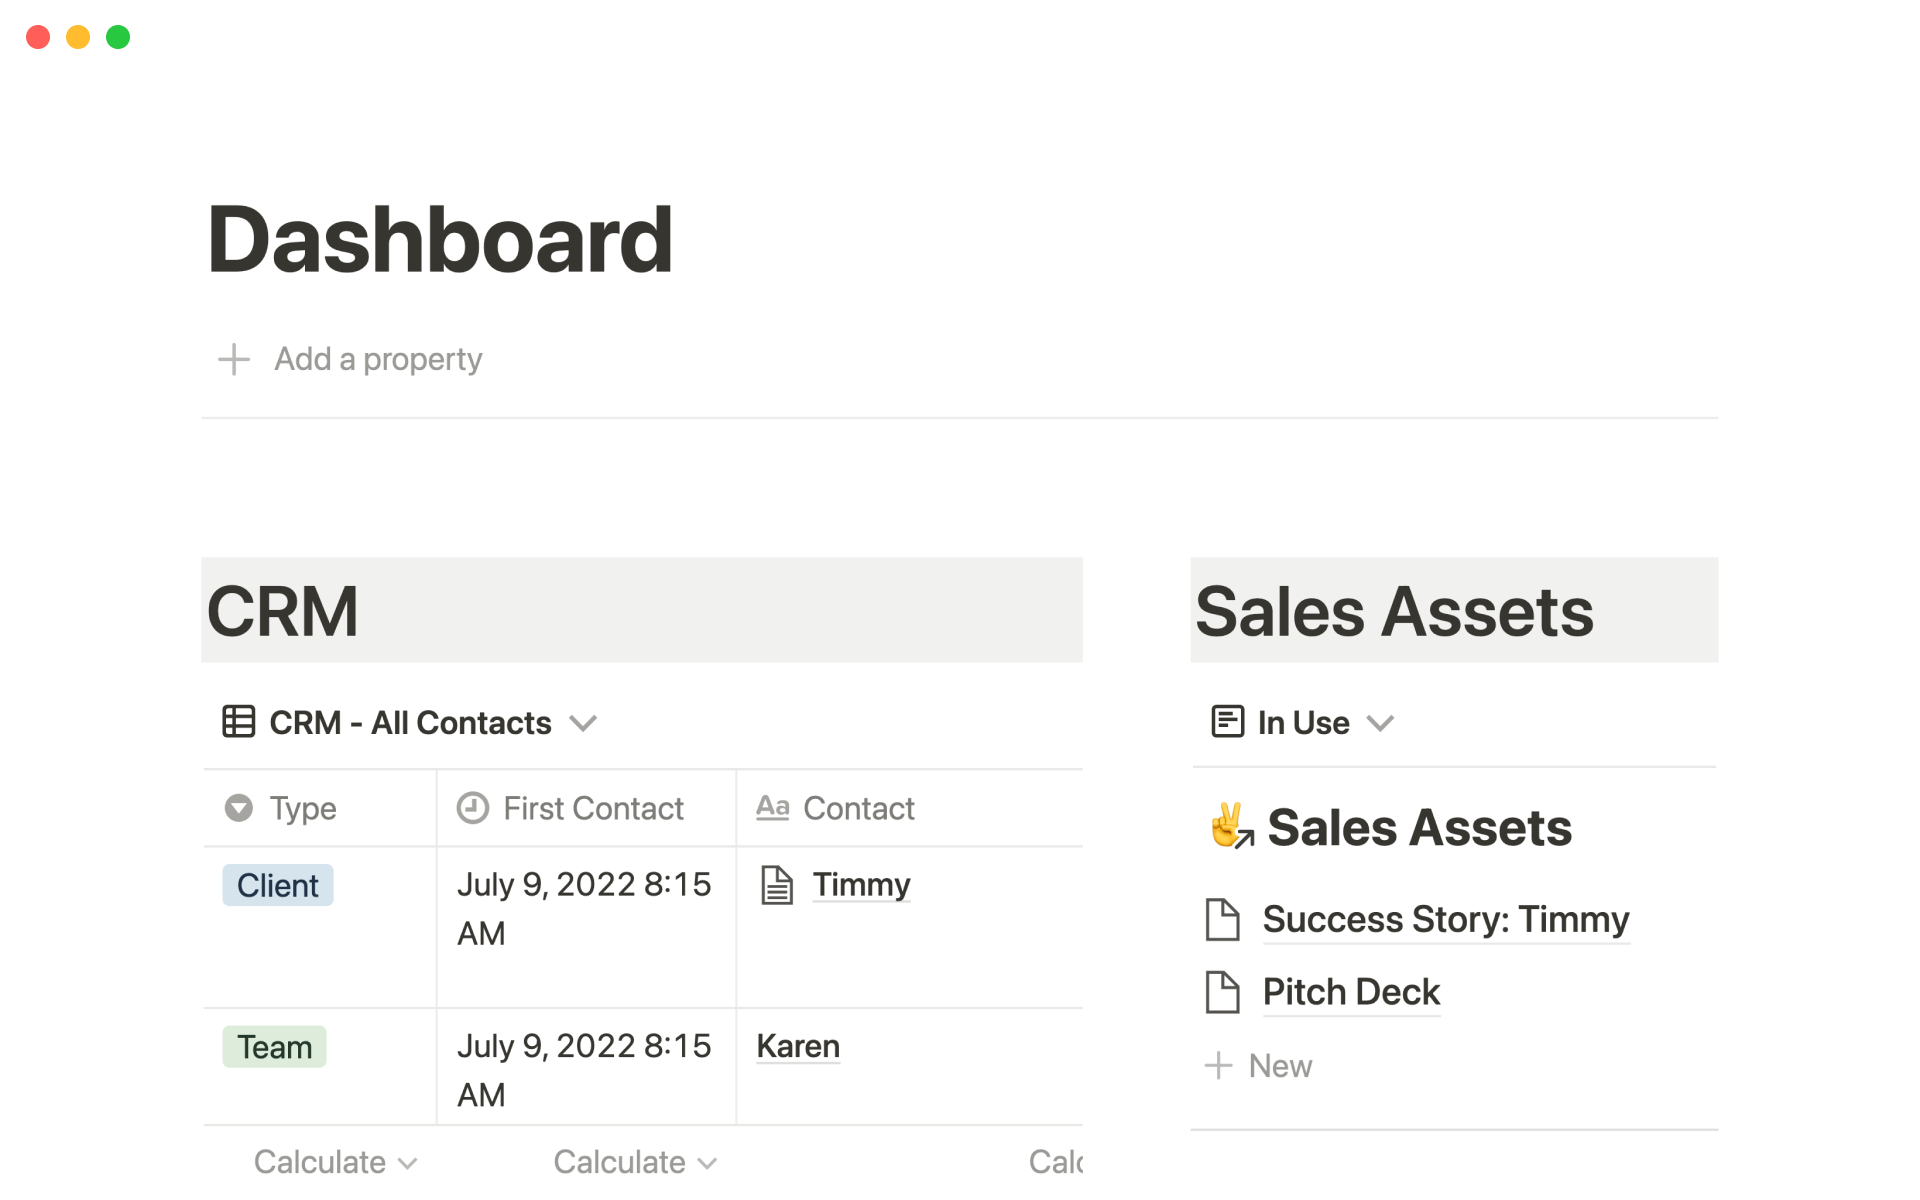Click the page icon beside Success Story: Timmy

(x=1222, y=919)
